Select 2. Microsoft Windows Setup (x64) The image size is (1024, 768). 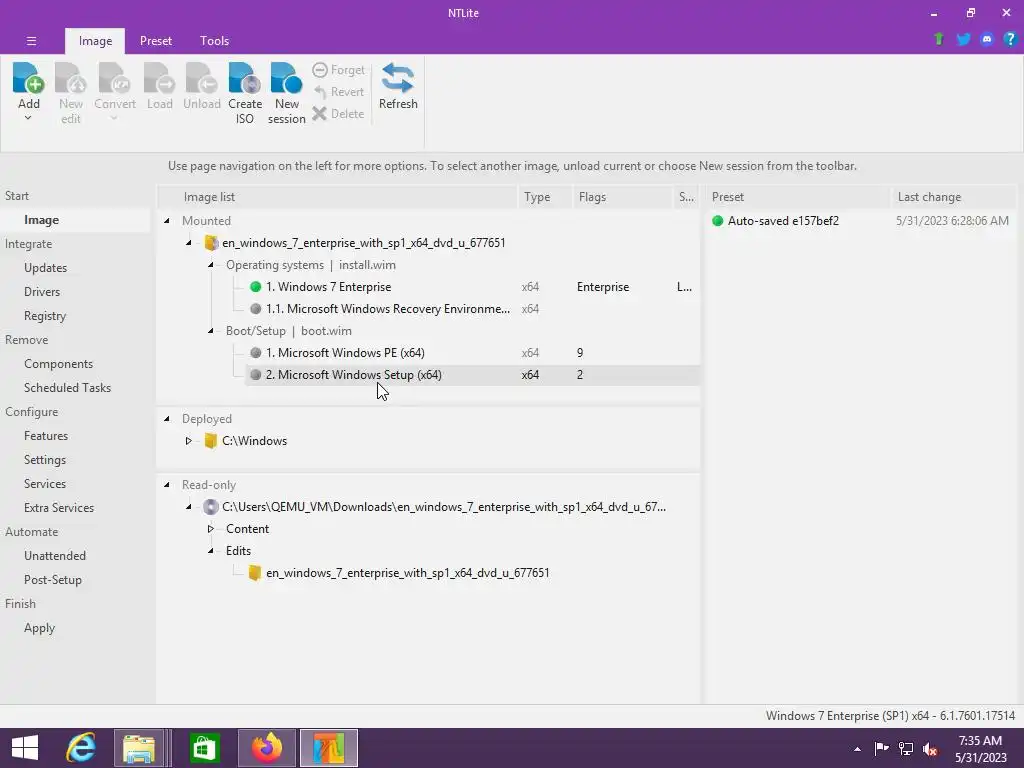pos(473,375)
